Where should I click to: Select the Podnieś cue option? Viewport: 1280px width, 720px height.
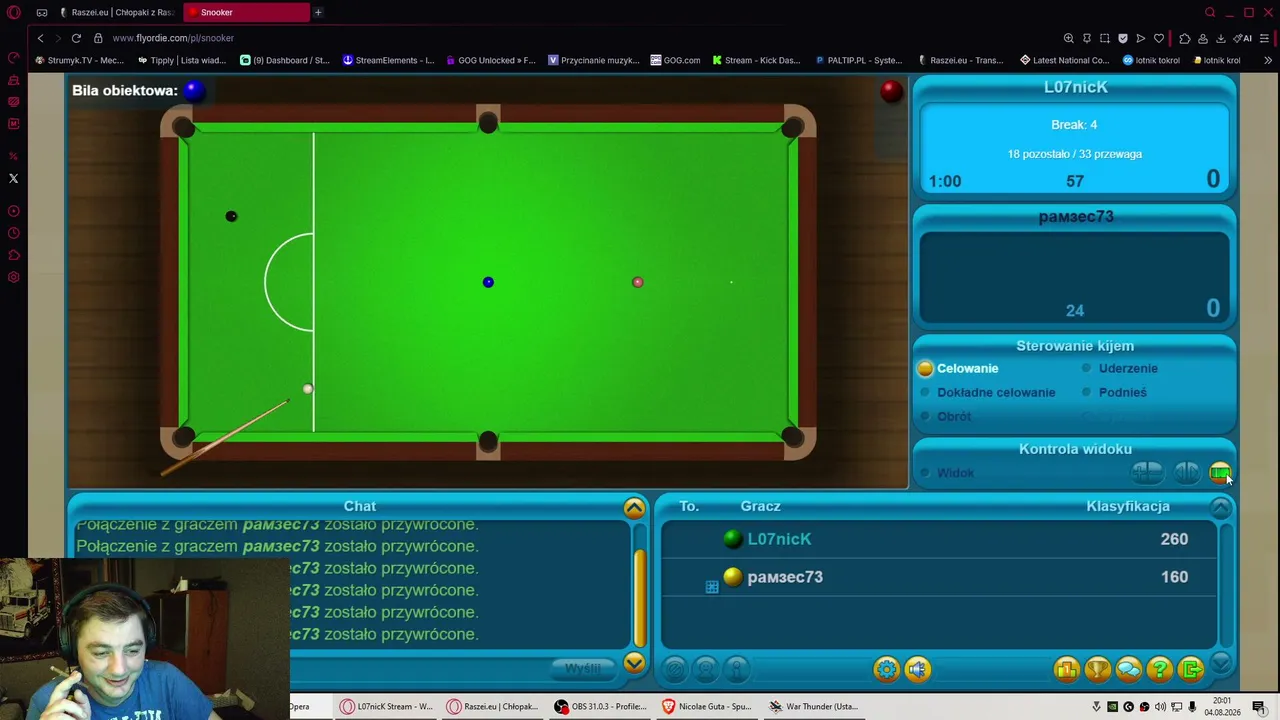coord(1115,392)
